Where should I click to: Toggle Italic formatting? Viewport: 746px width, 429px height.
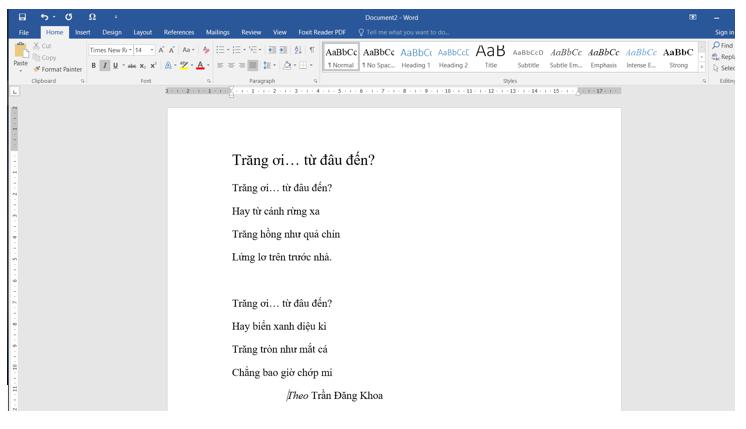106,67
